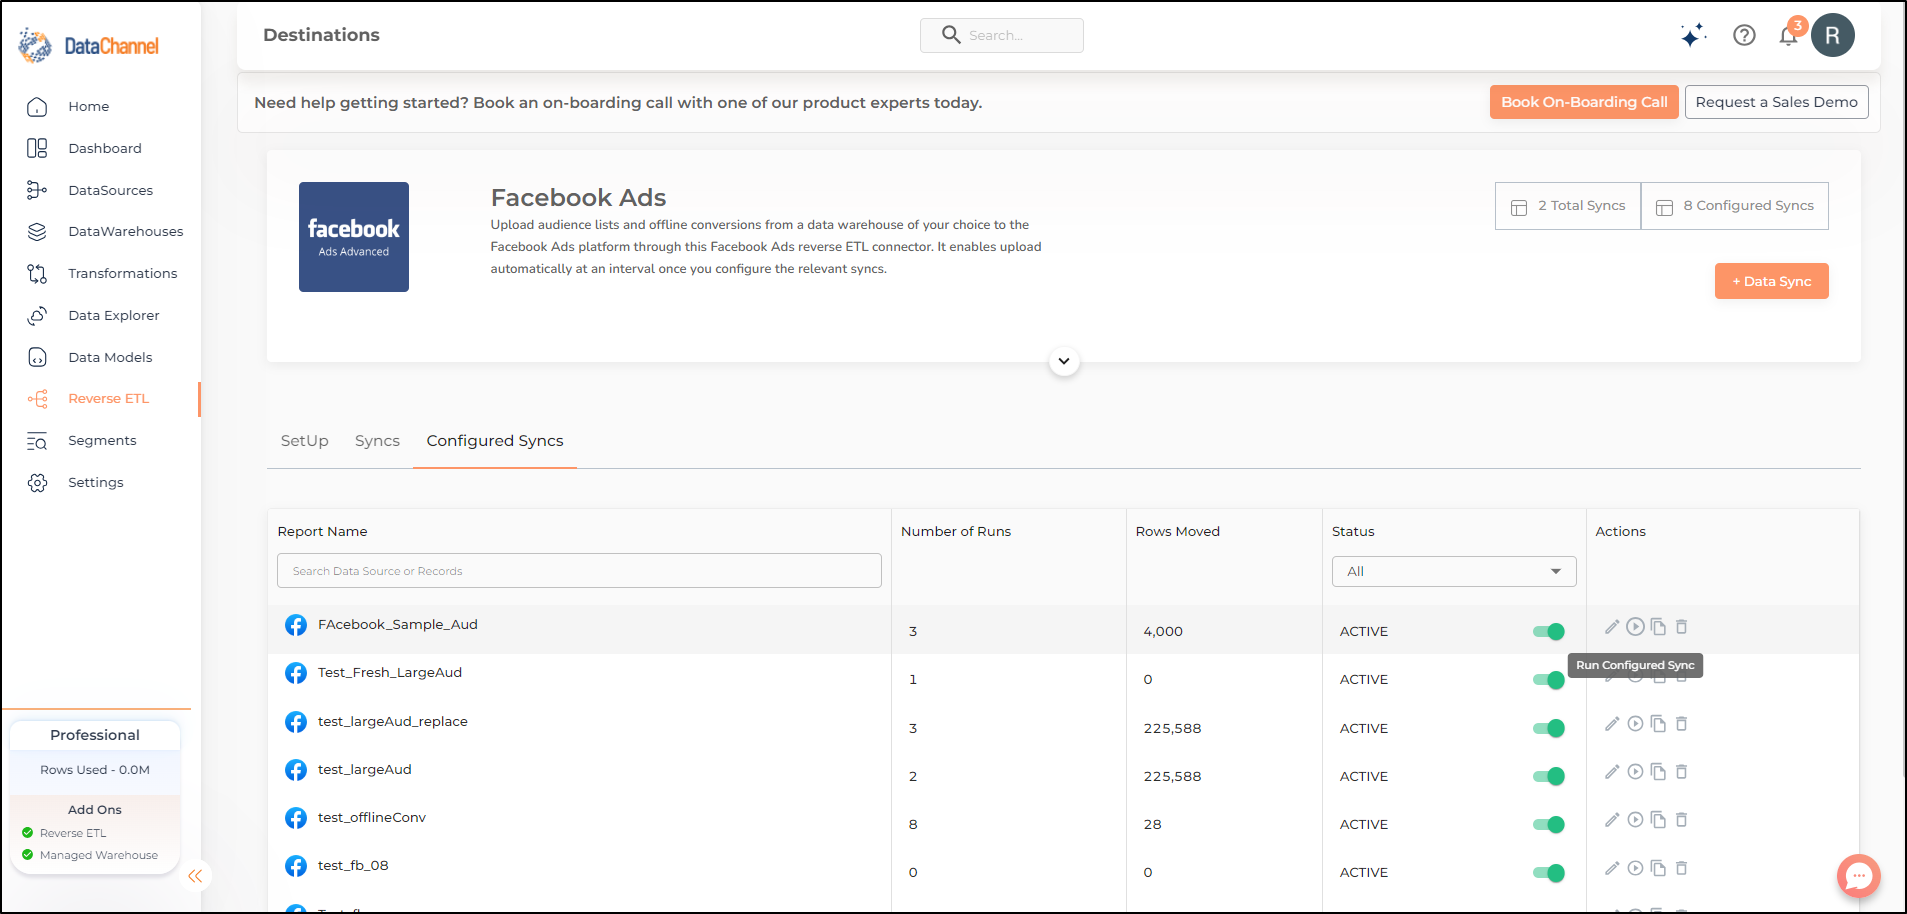Open the Status filter dropdown showing All
The width and height of the screenshot is (1907, 914).
tap(1454, 572)
